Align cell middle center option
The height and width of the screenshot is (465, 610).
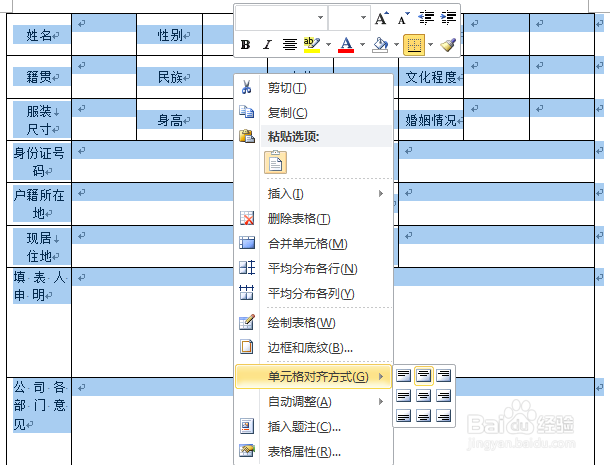pyautogui.click(x=424, y=396)
